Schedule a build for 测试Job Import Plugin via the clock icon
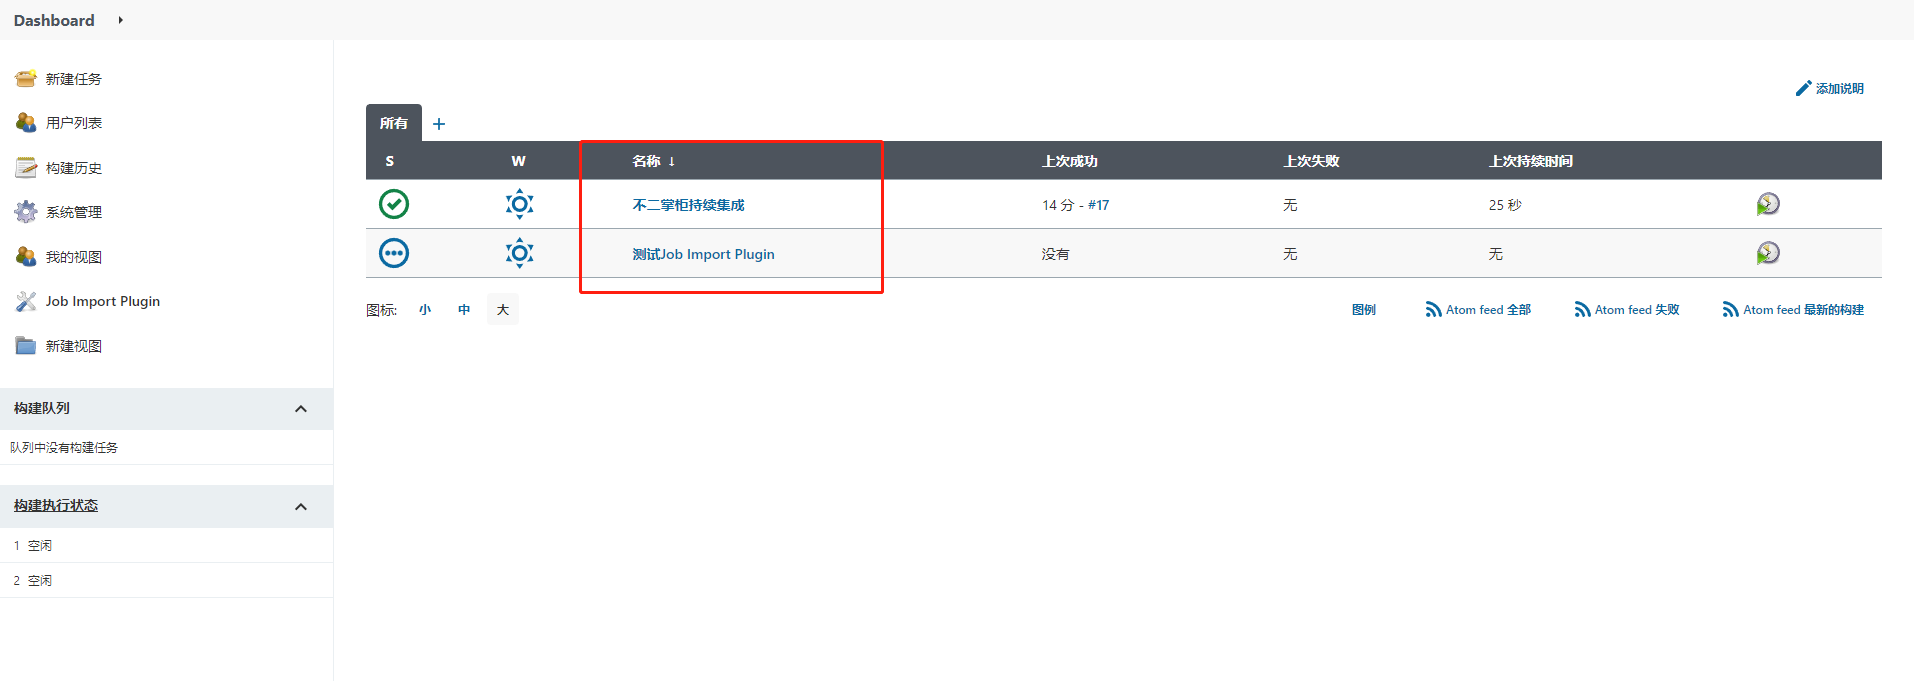This screenshot has width=1914, height=681. [x=1768, y=253]
